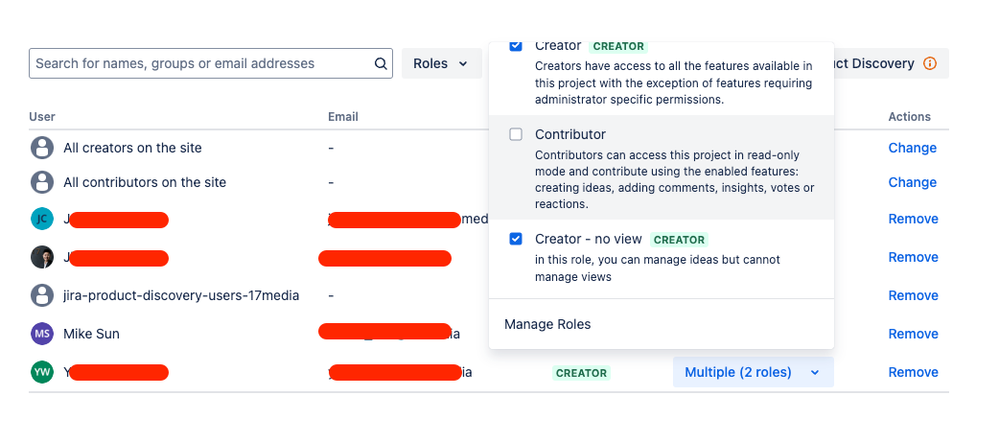Click the jira-product-discovery-users-17media group avatar
The width and height of the screenshot is (999, 443).
click(42, 296)
